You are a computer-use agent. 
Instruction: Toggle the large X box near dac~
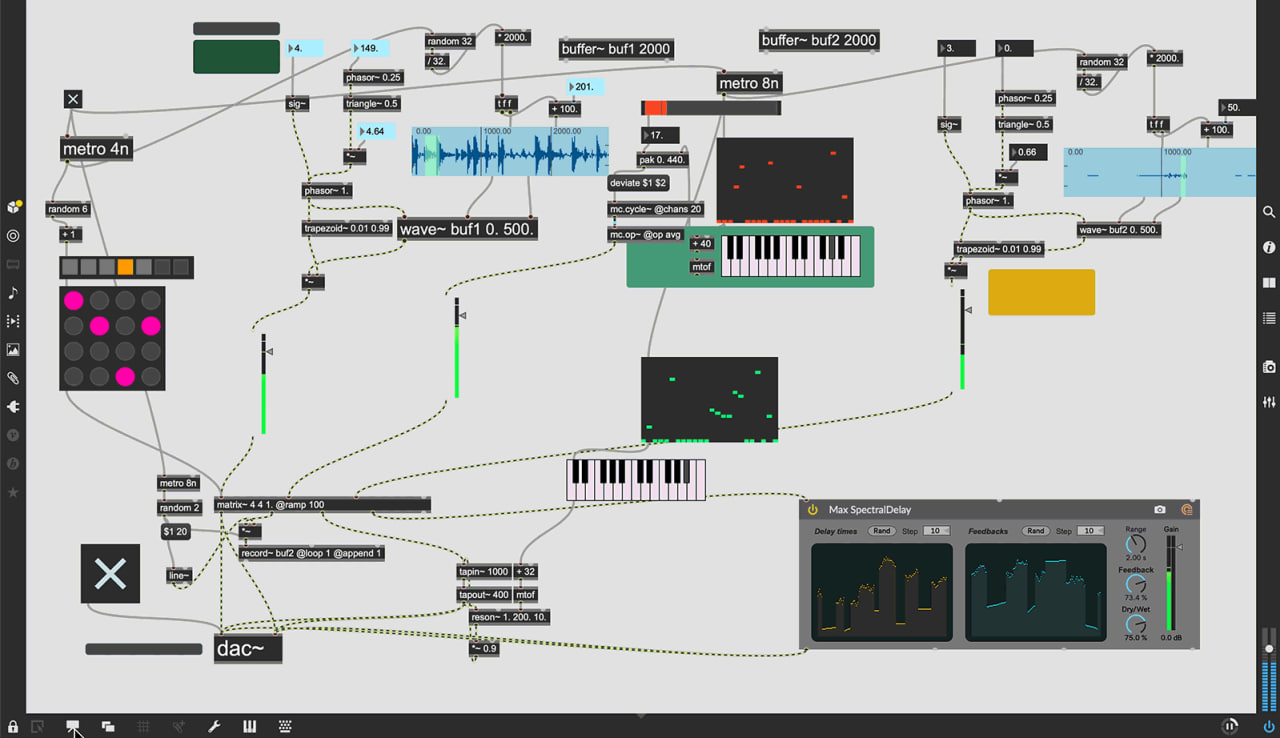[x=110, y=573]
